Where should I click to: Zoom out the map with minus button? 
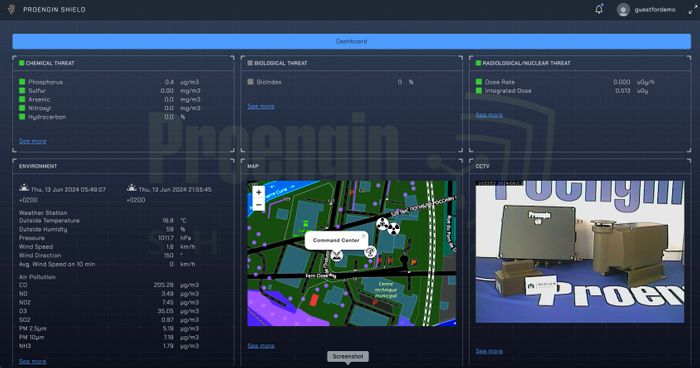coord(258,205)
